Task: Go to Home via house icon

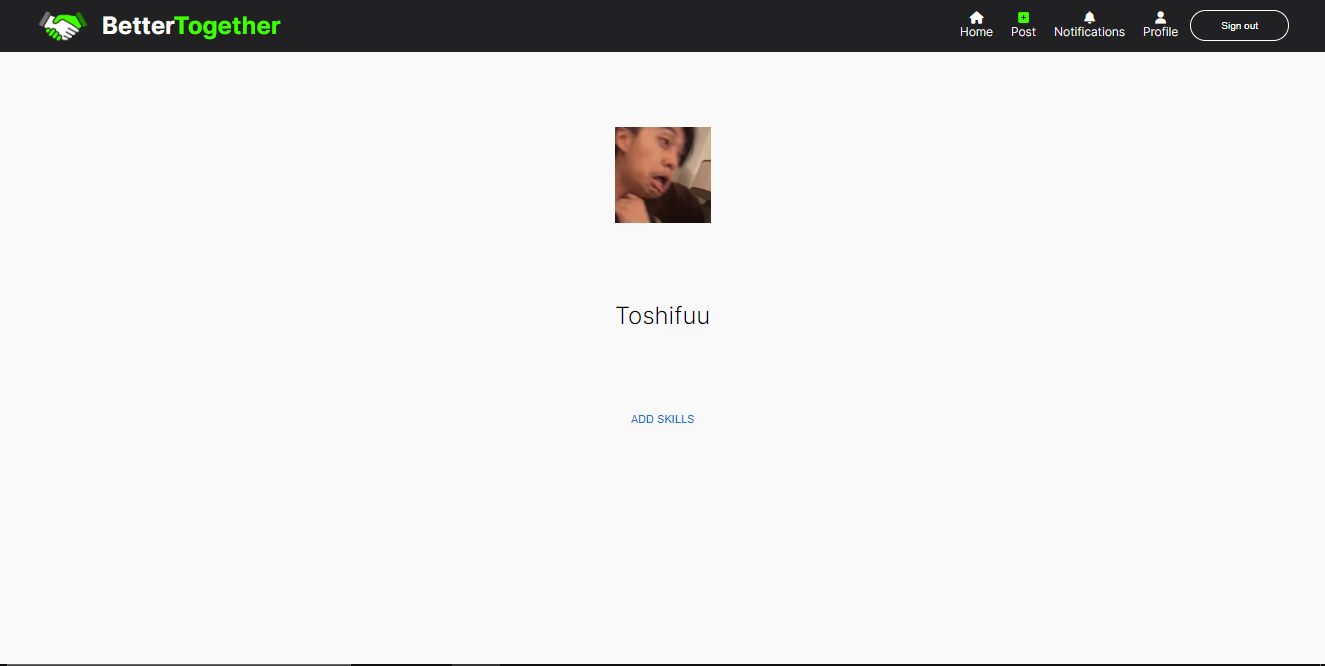Action: click(976, 17)
